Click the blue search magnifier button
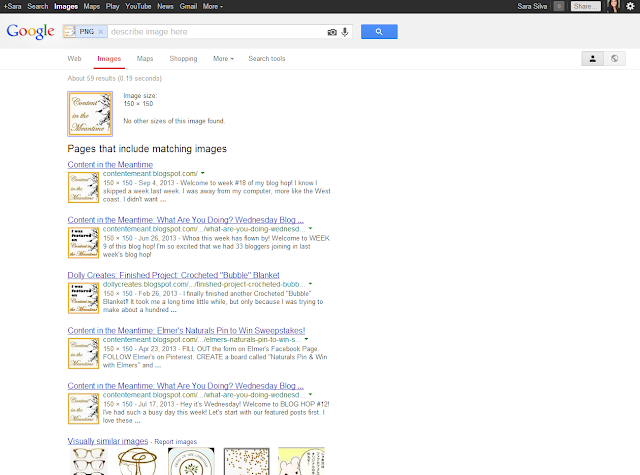640x475 pixels. coord(379,31)
